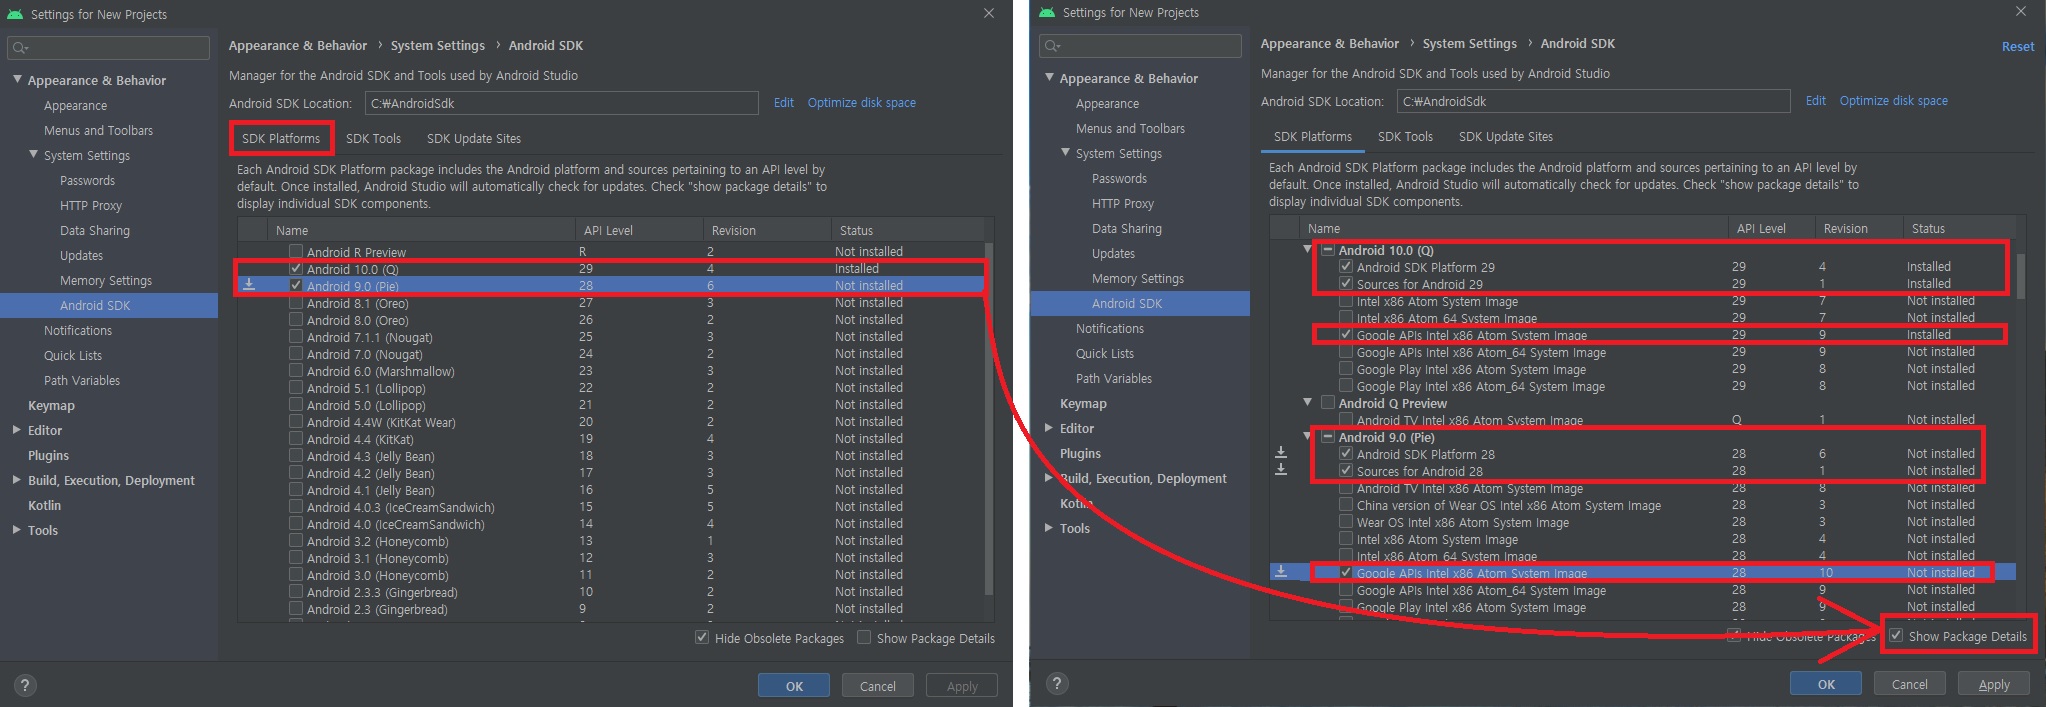The width and height of the screenshot is (2046, 707).
Task: Uncheck Android SDK Platform 29
Action: pyautogui.click(x=1346, y=267)
